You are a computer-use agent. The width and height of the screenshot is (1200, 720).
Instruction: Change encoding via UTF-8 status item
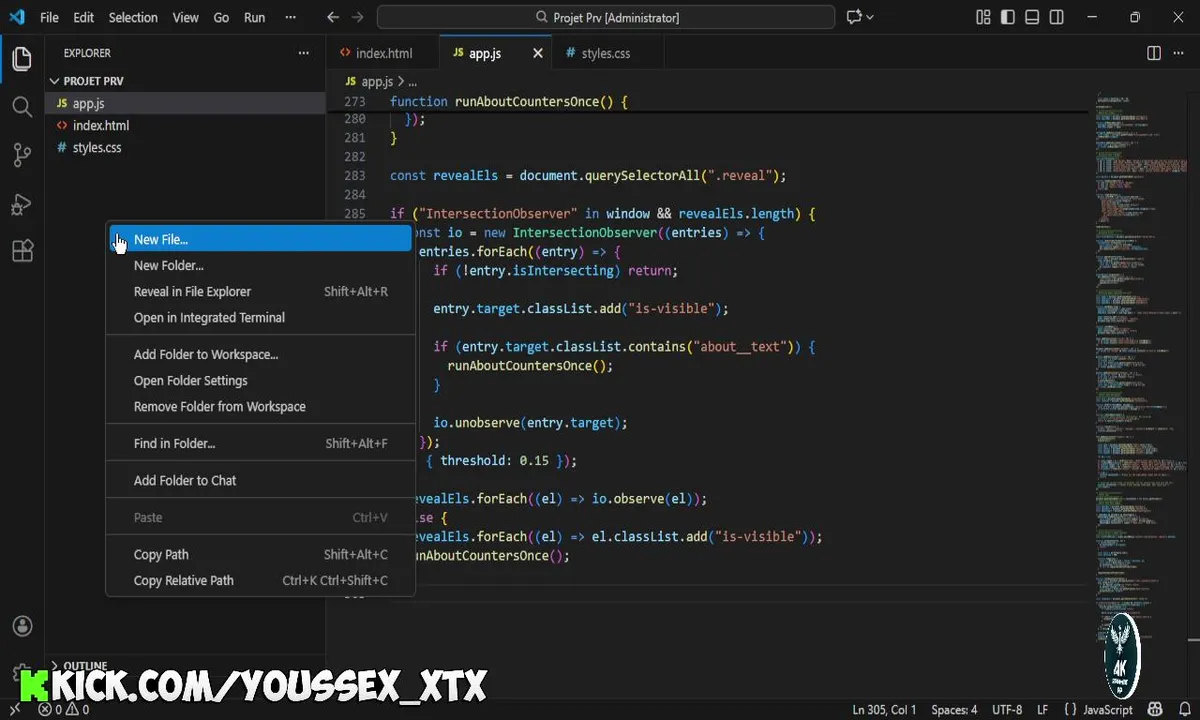click(x=1007, y=709)
